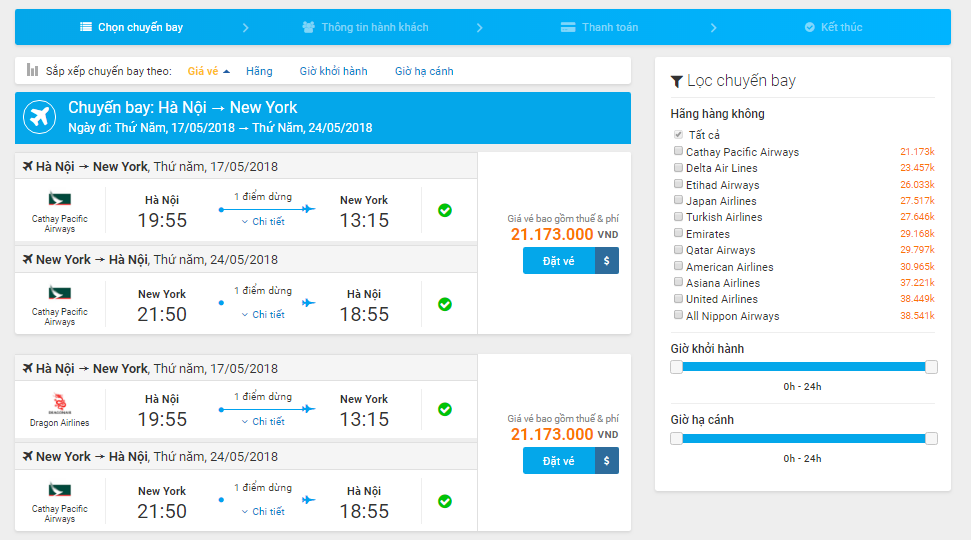
Task: Click the 23.457k Delta price
Action: point(917,168)
